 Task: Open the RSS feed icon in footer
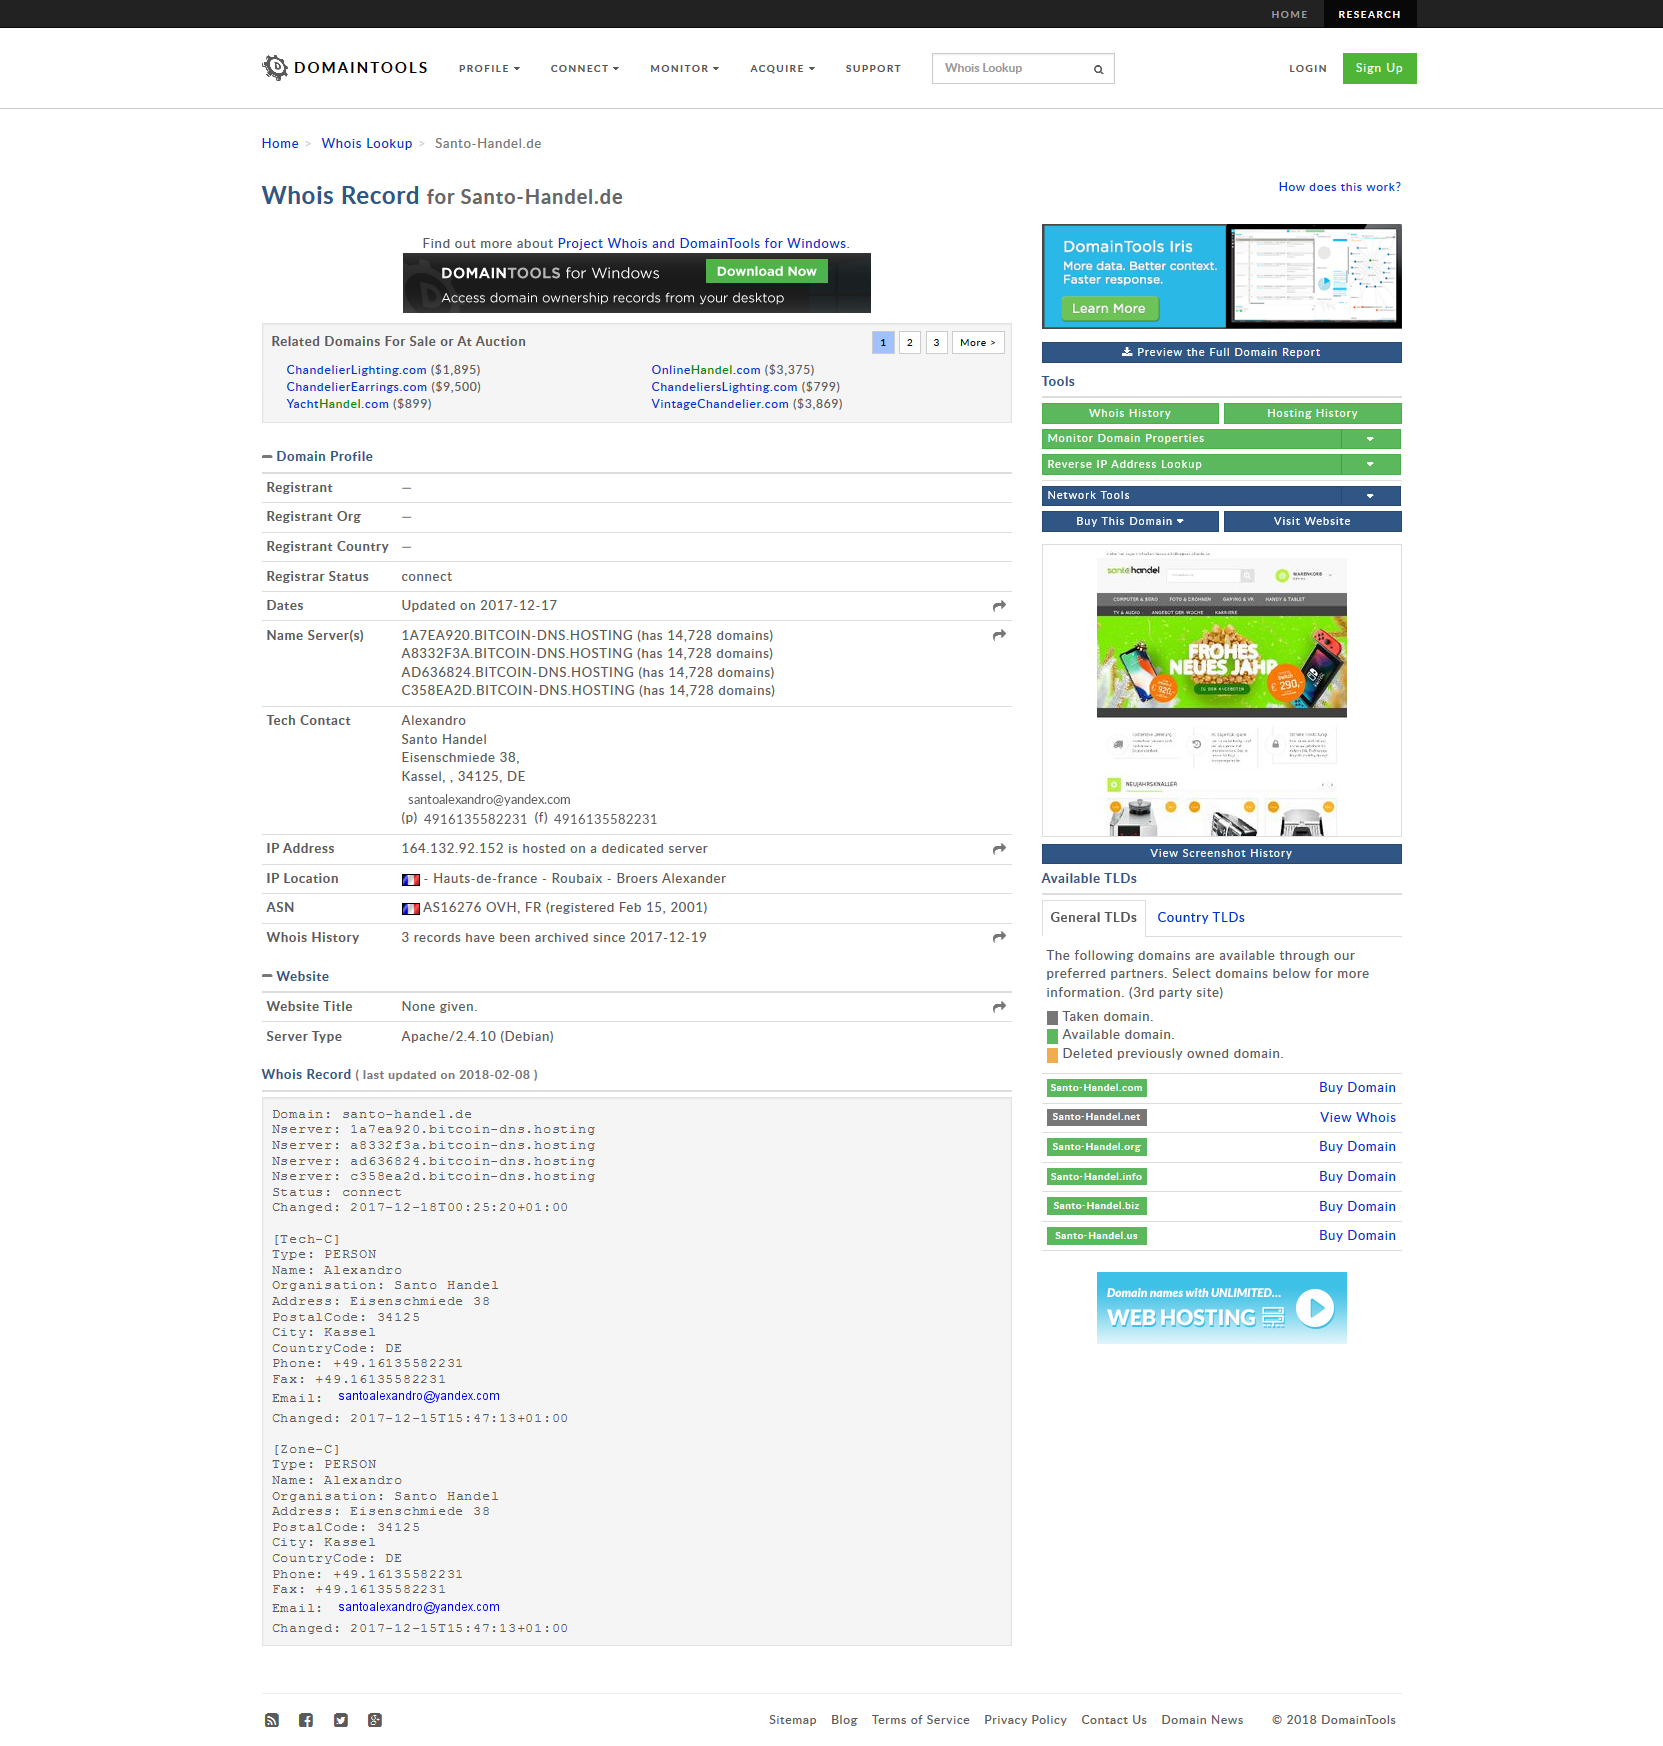click(x=272, y=1720)
